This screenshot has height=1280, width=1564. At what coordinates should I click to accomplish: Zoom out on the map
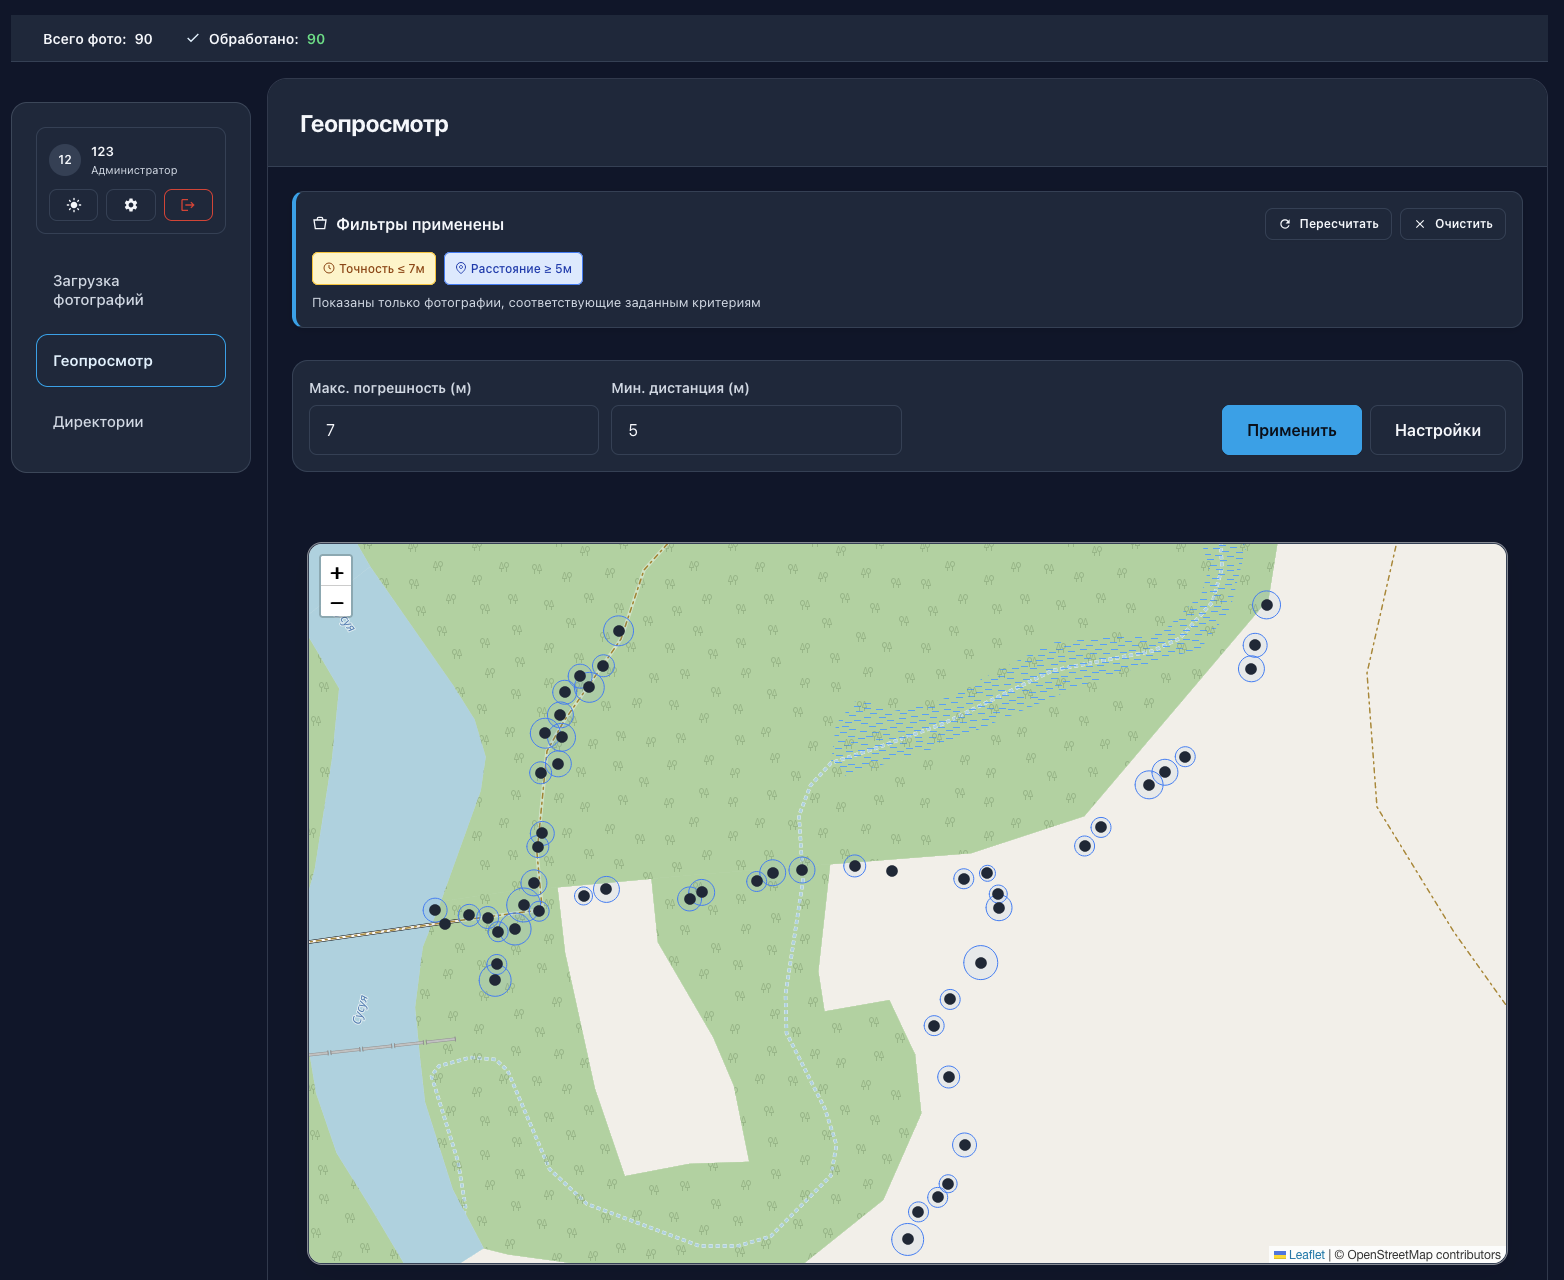click(336, 602)
